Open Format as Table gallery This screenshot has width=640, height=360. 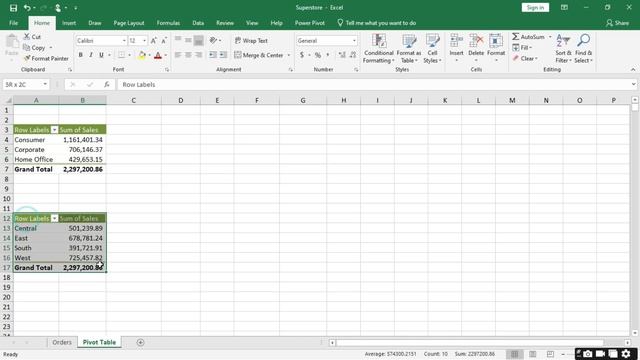point(409,49)
